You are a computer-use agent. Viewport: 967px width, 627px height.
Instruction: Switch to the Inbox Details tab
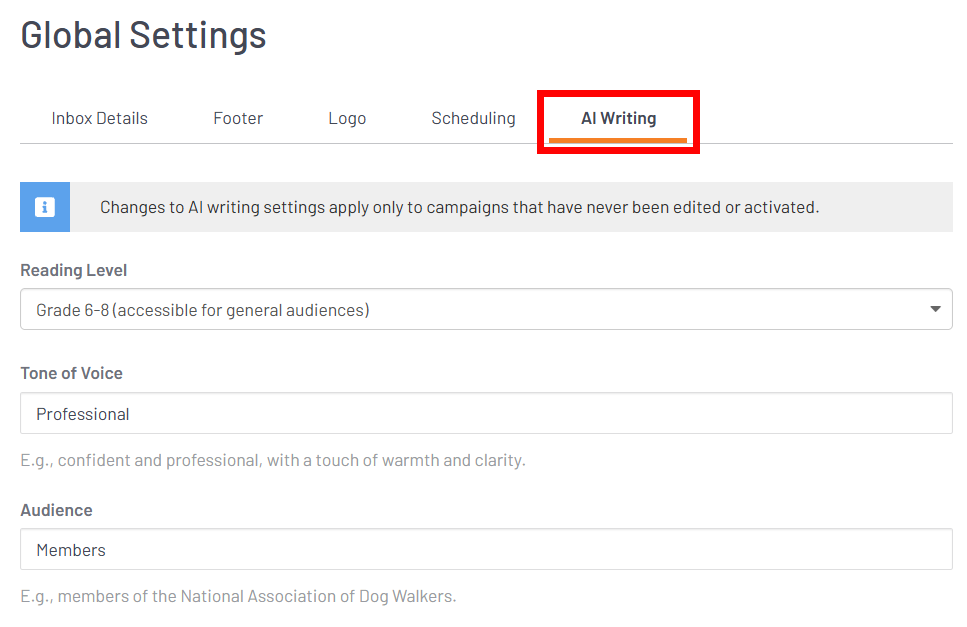(x=99, y=118)
